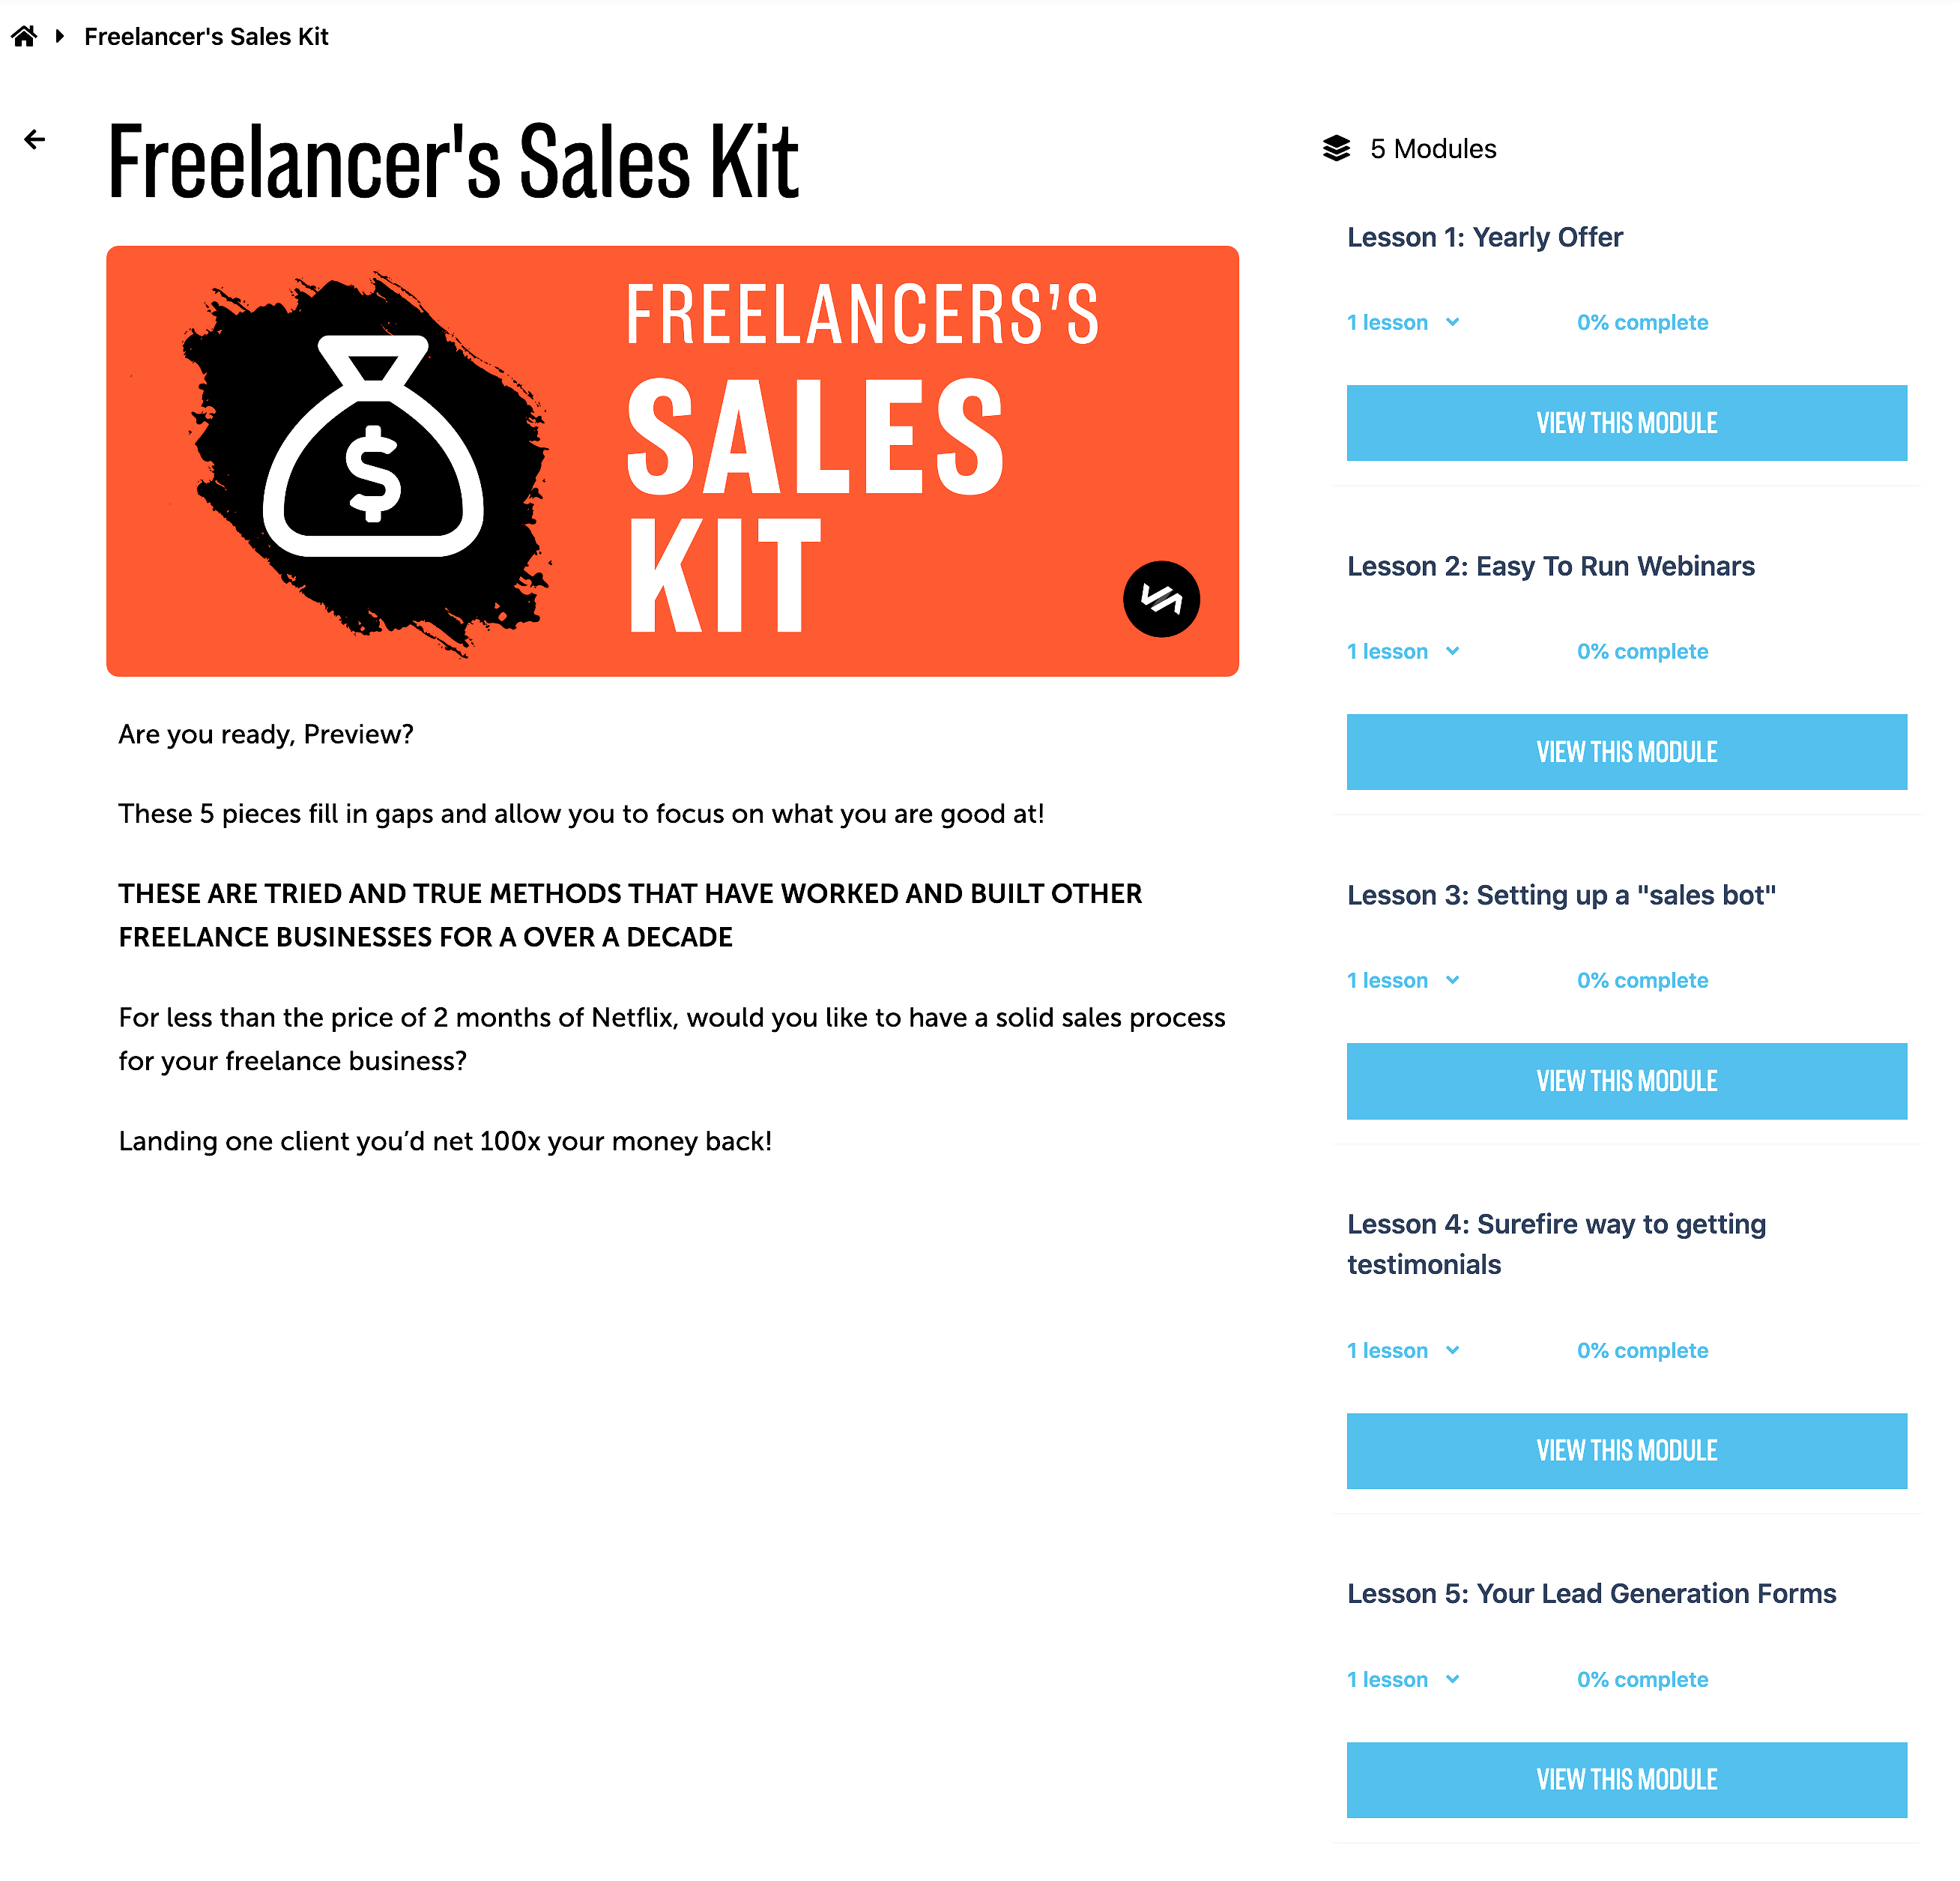
Task: Click Lesson 2's 0% complete progress label
Action: 1642,651
